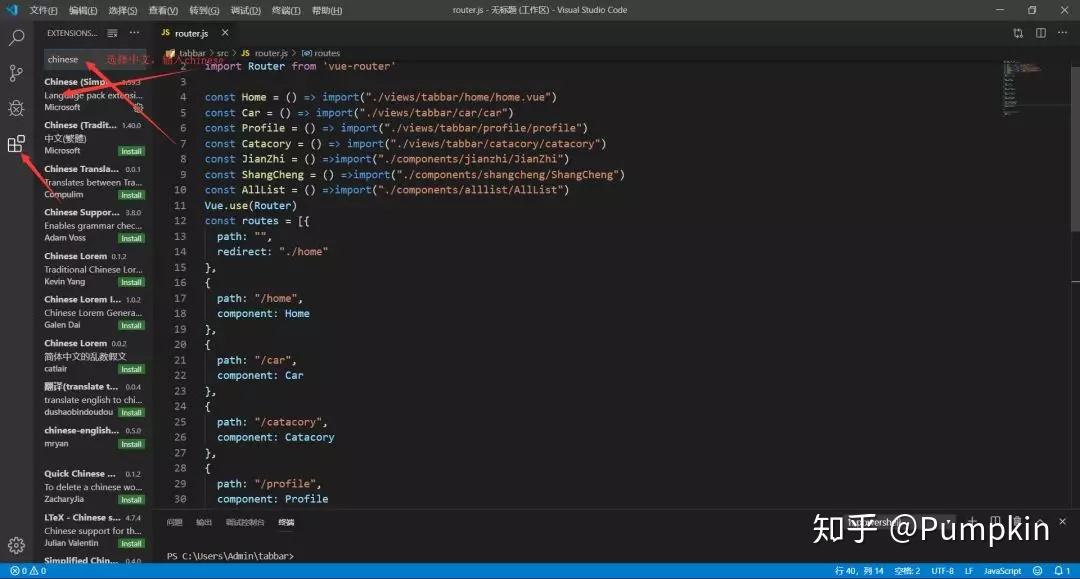This screenshot has width=1080, height=579.
Task: Open the Source Control icon
Action: click(16, 73)
